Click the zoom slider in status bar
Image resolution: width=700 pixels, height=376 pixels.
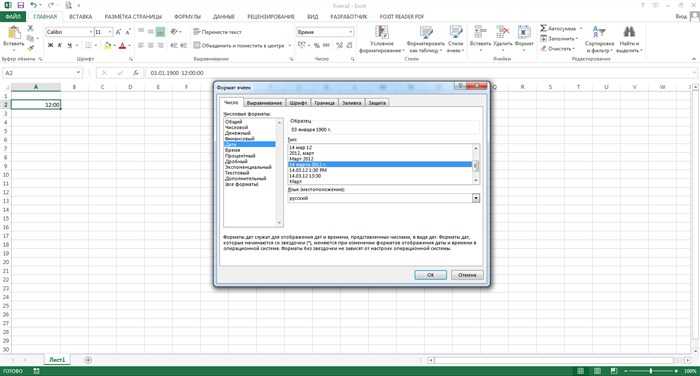click(x=651, y=371)
